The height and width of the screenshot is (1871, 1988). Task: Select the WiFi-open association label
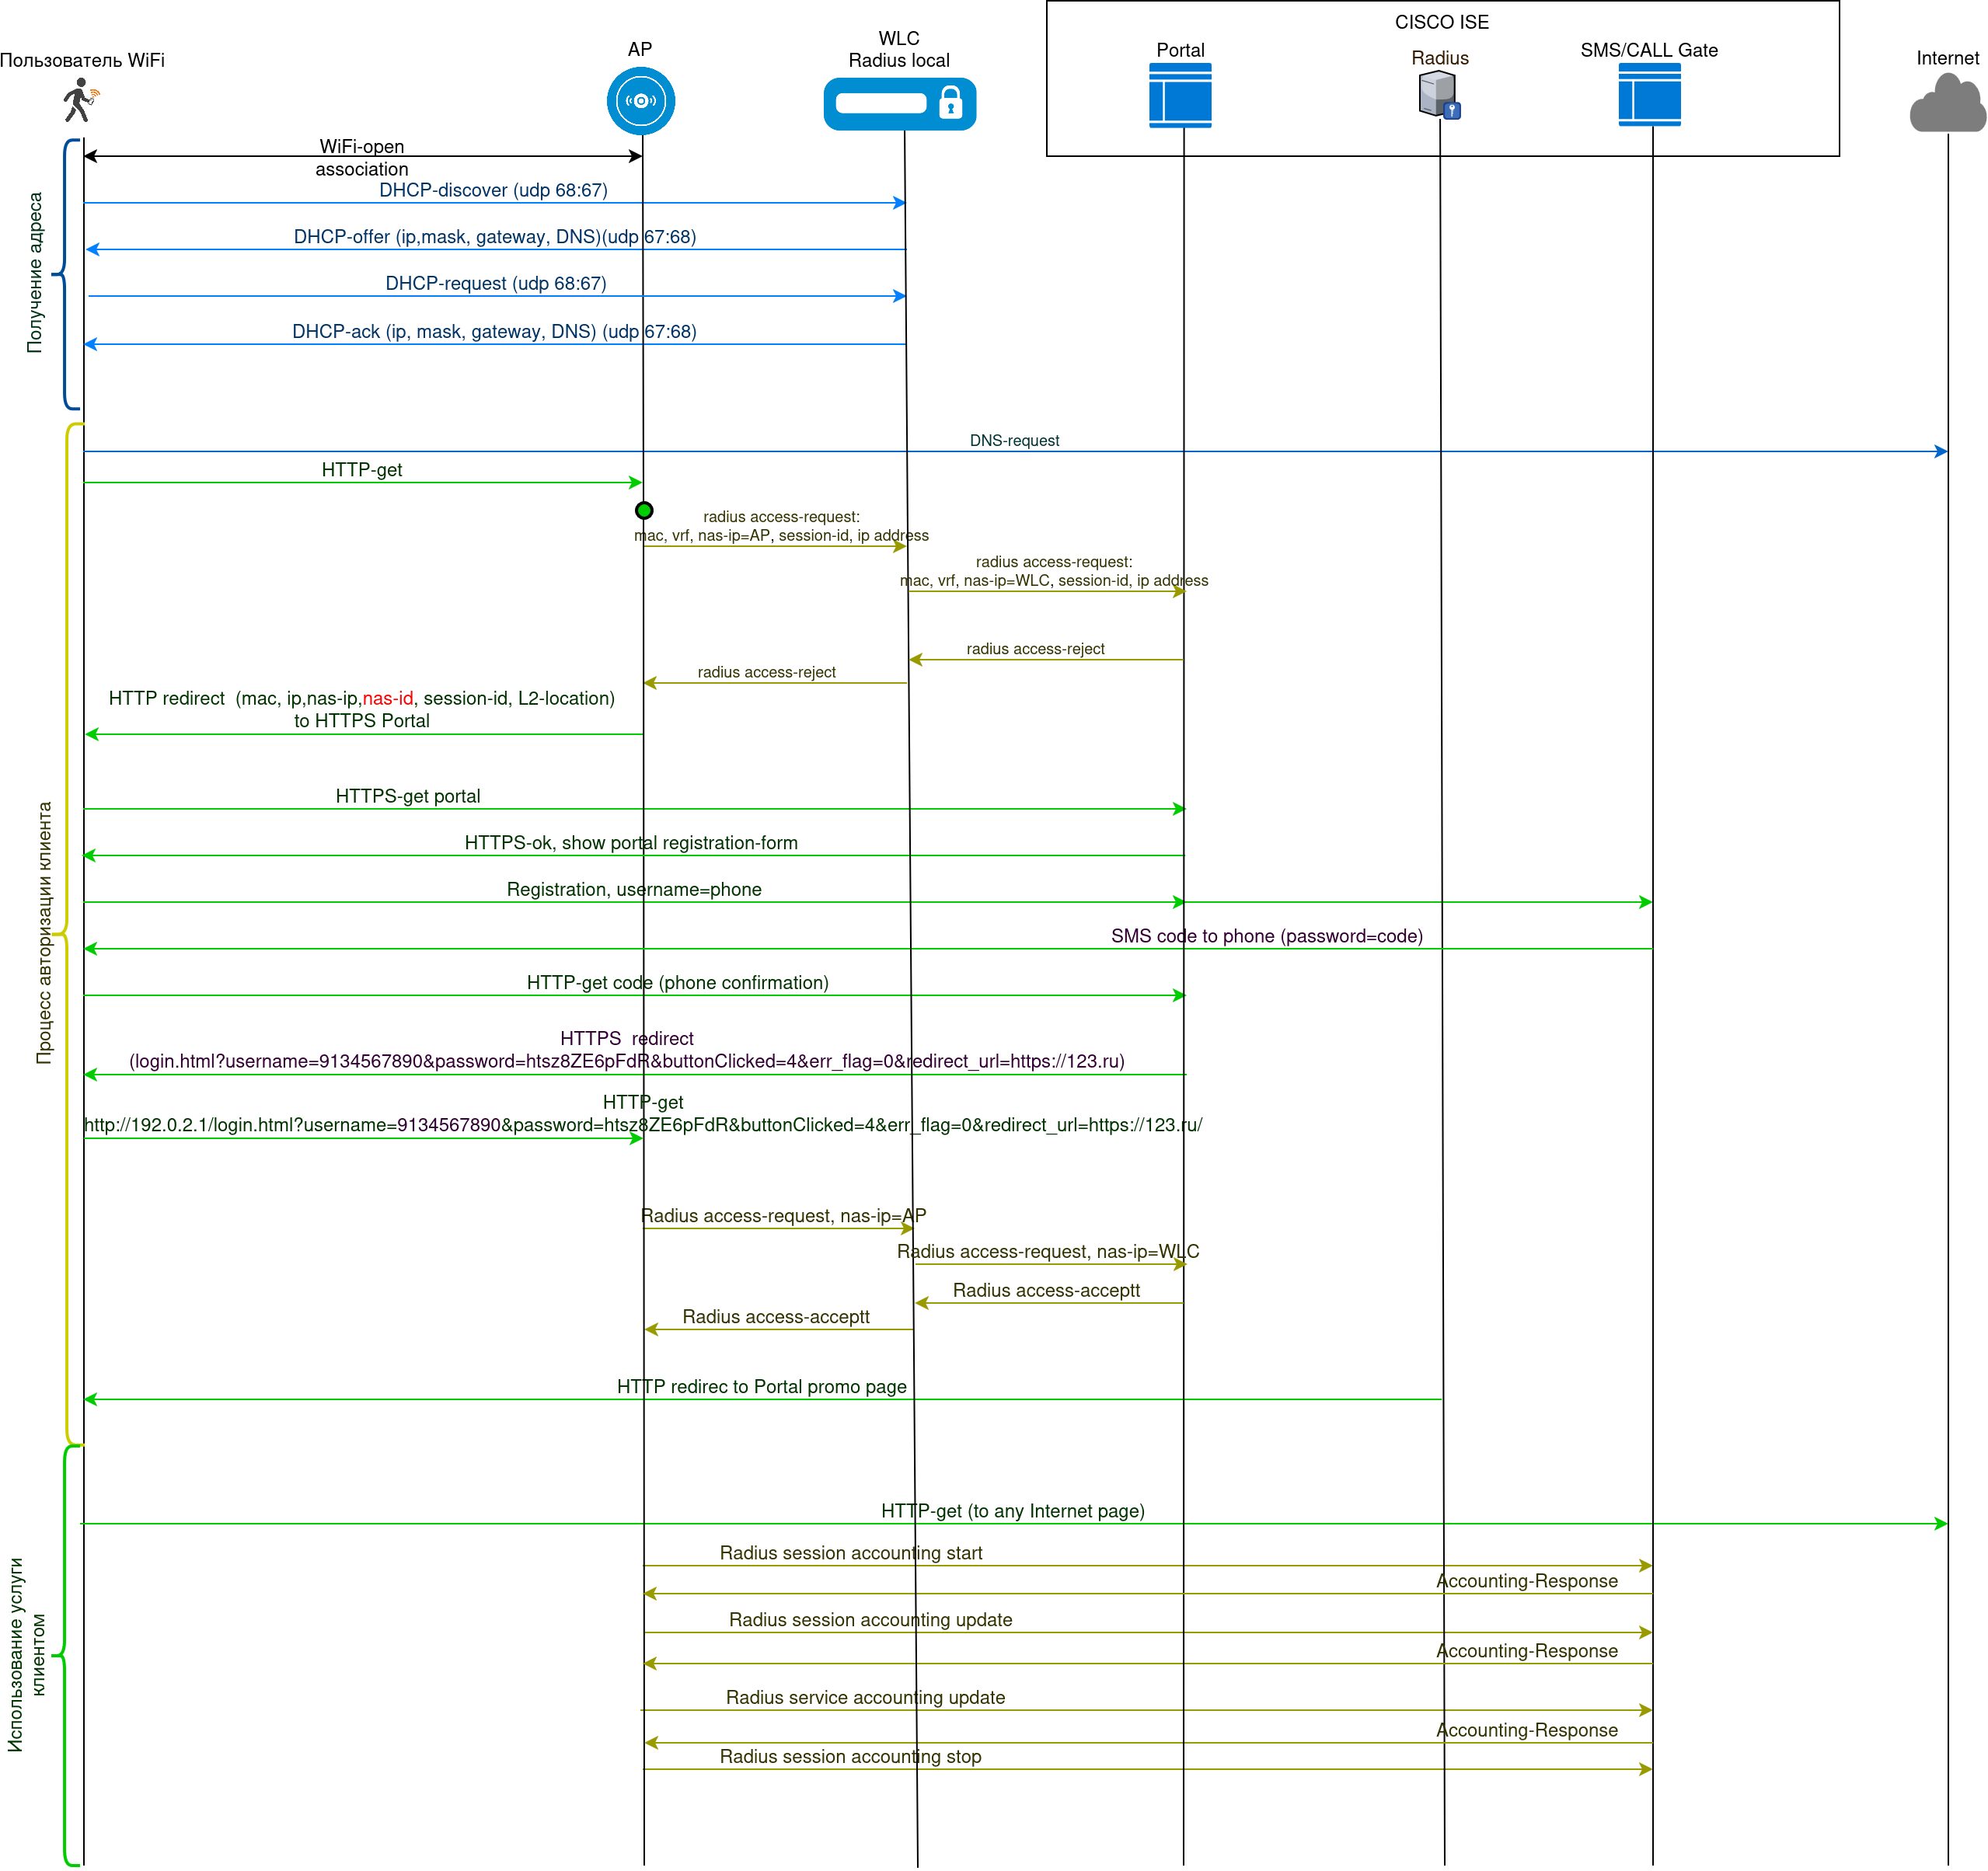pyautogui.click(x=362, y=158)
